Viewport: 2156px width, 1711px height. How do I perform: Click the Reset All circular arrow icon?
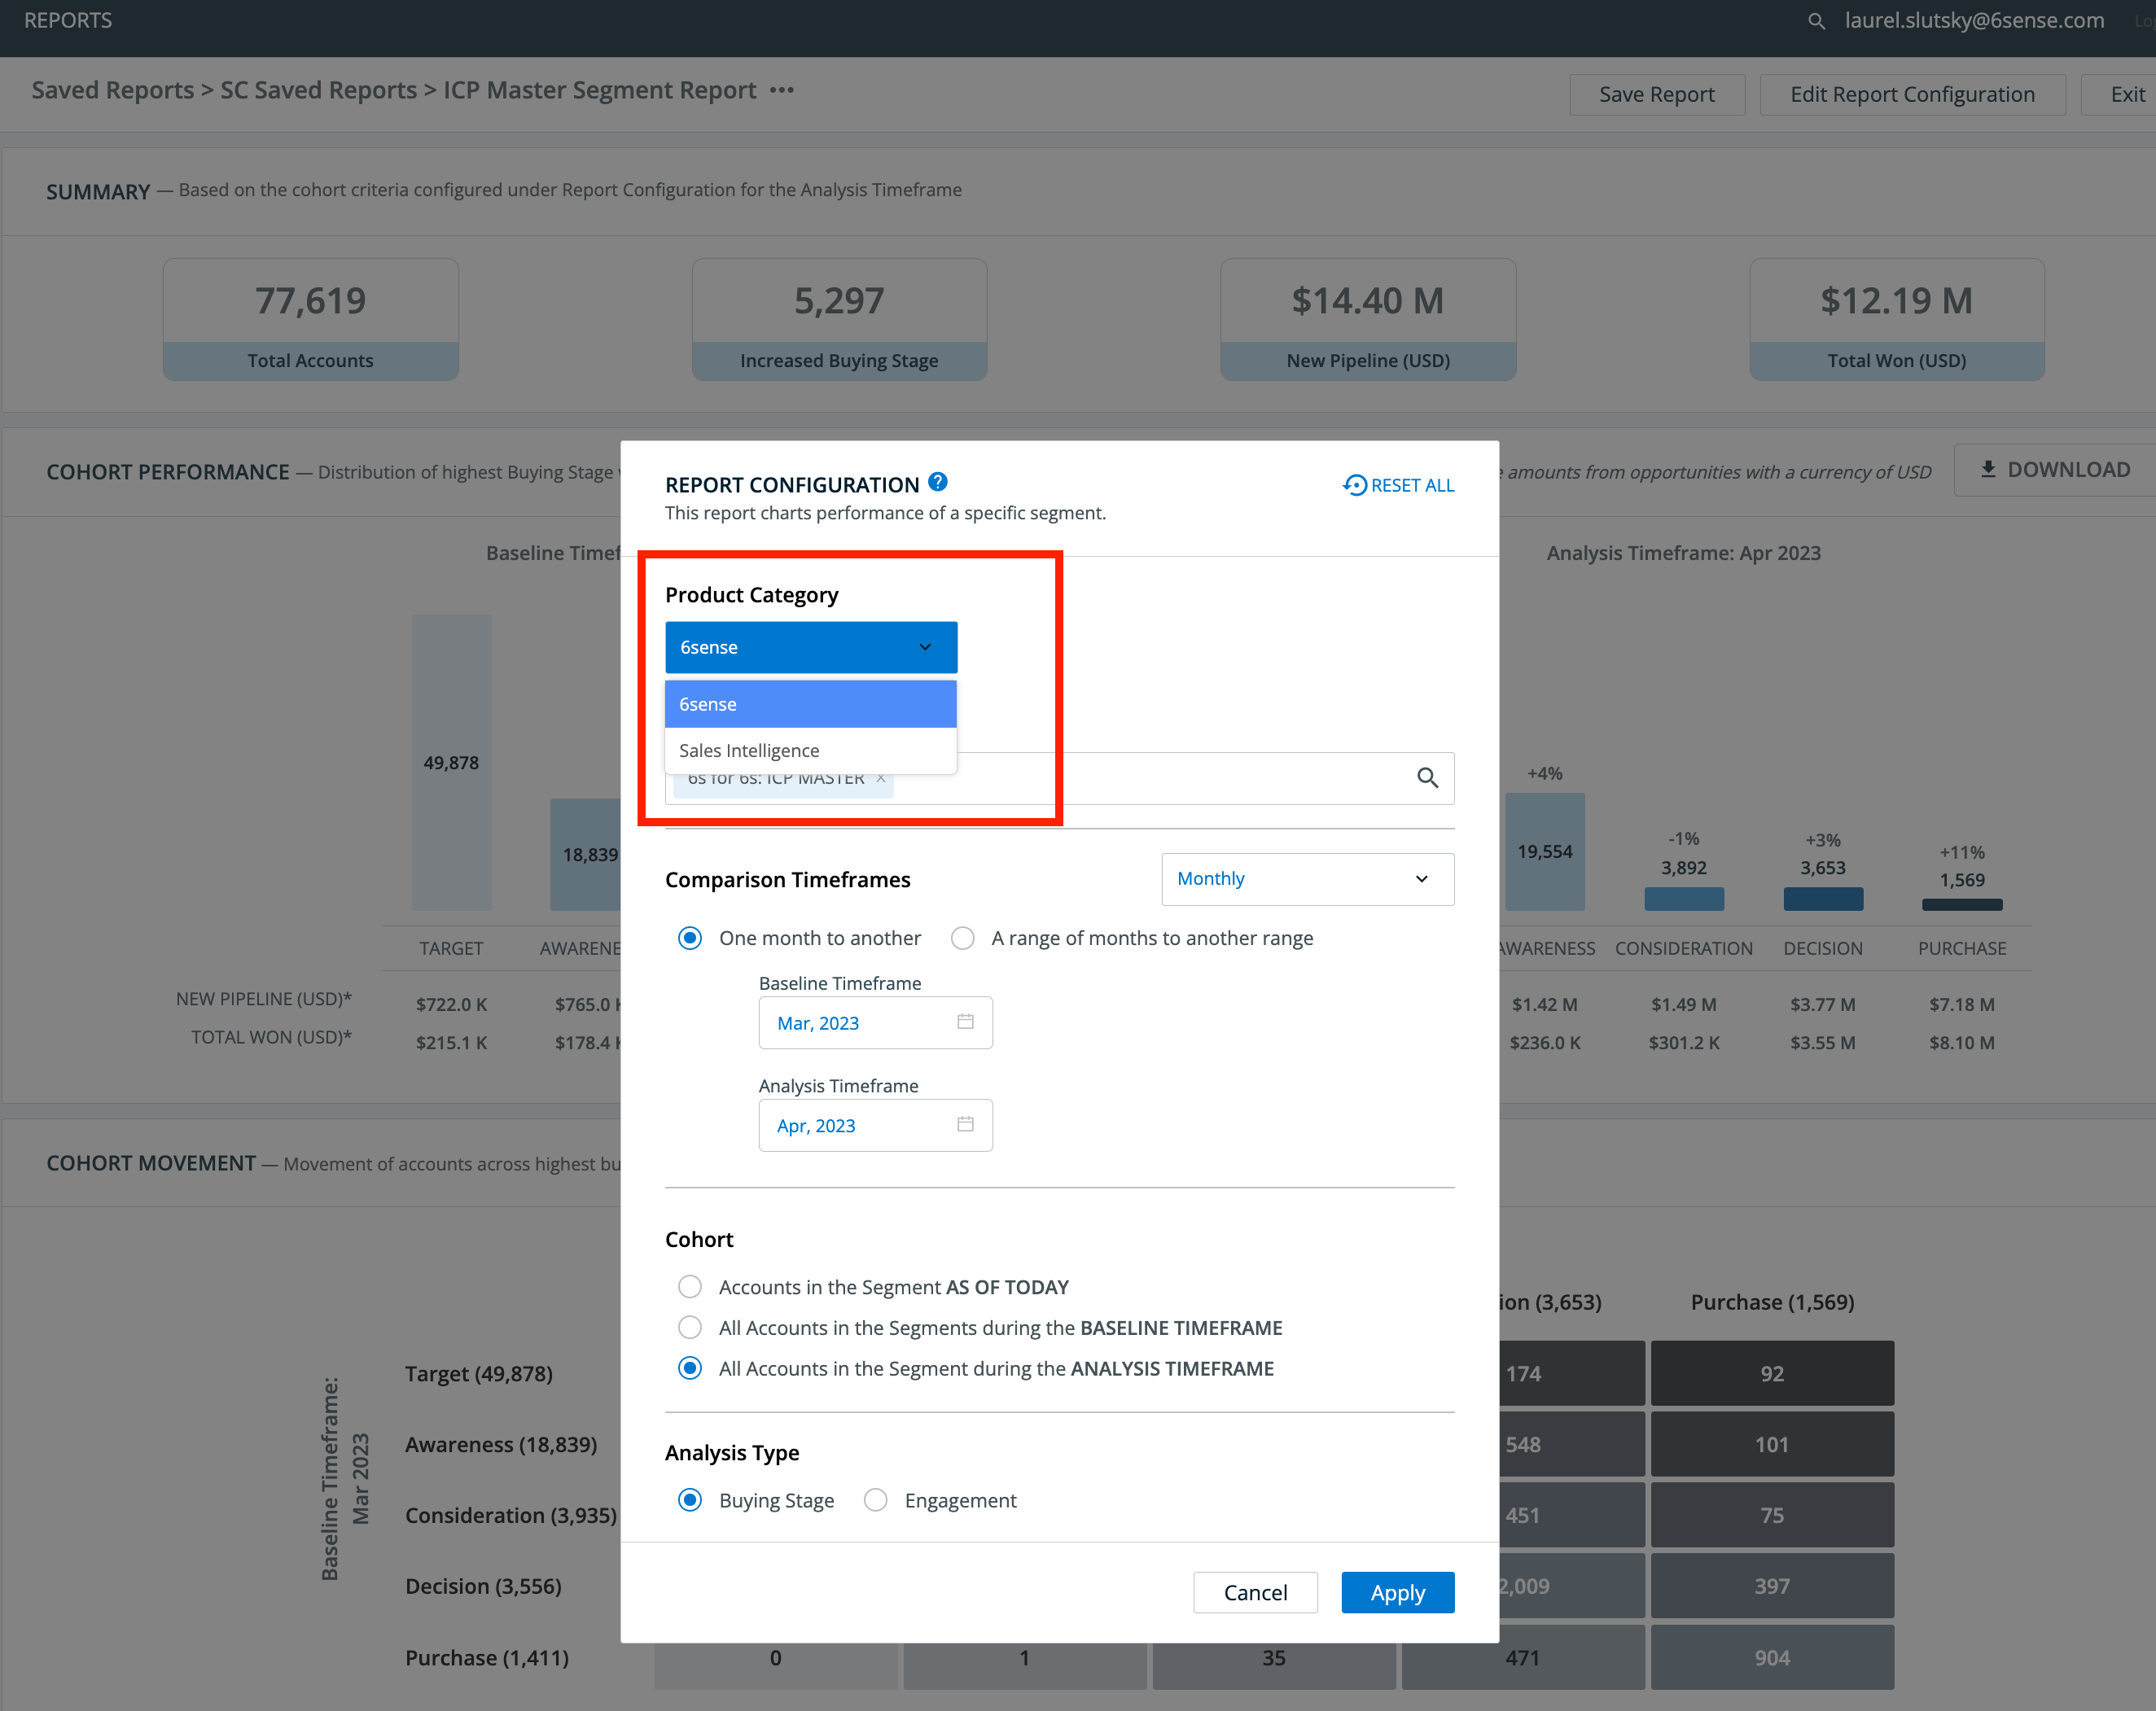pos(1354,485)
